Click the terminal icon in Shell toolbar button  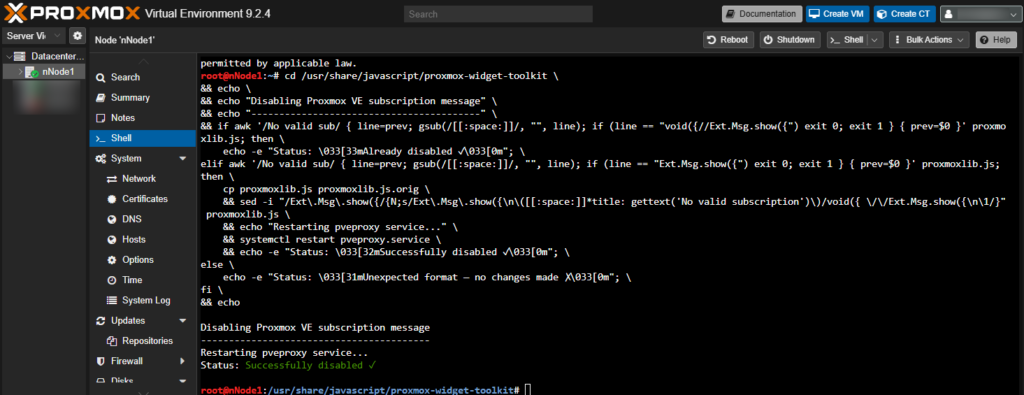click(x=835, y=40)
